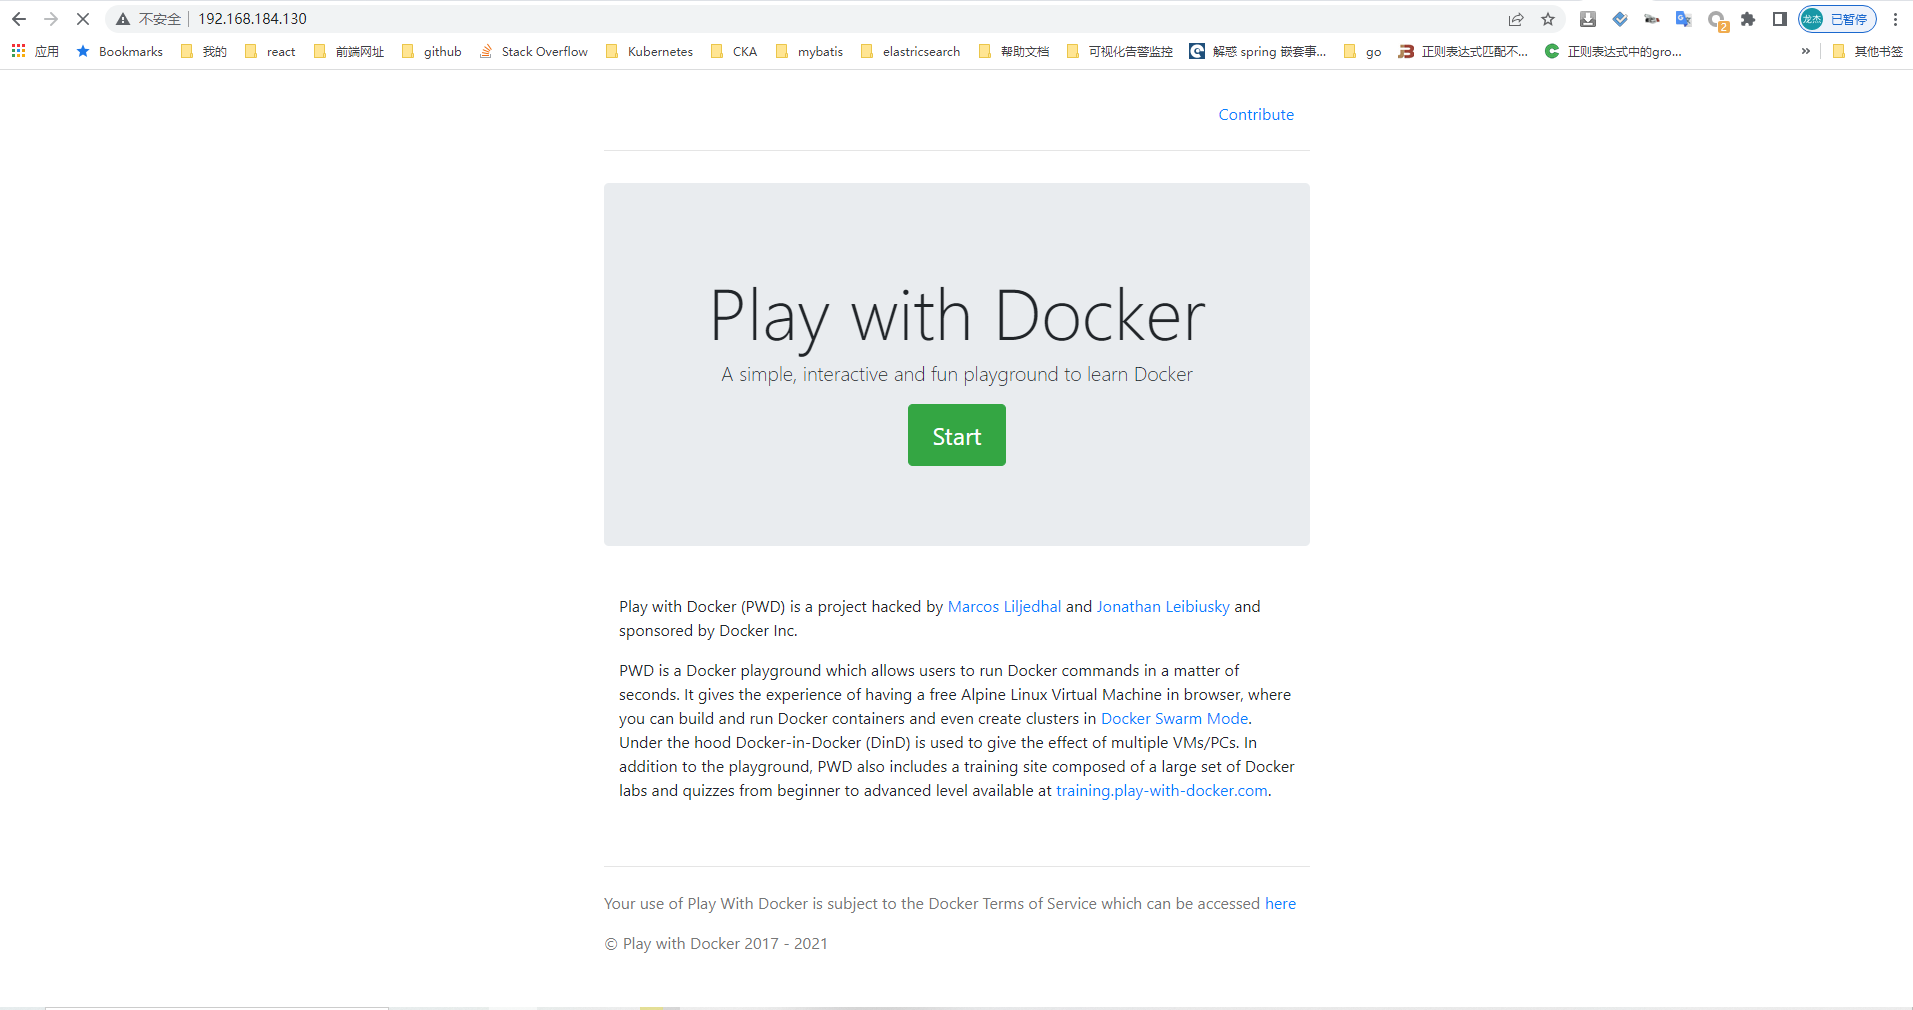Open the profile button labeled 已暂停
The width and height of the screenshot is (1913, 1010).
click(1837, 19)
